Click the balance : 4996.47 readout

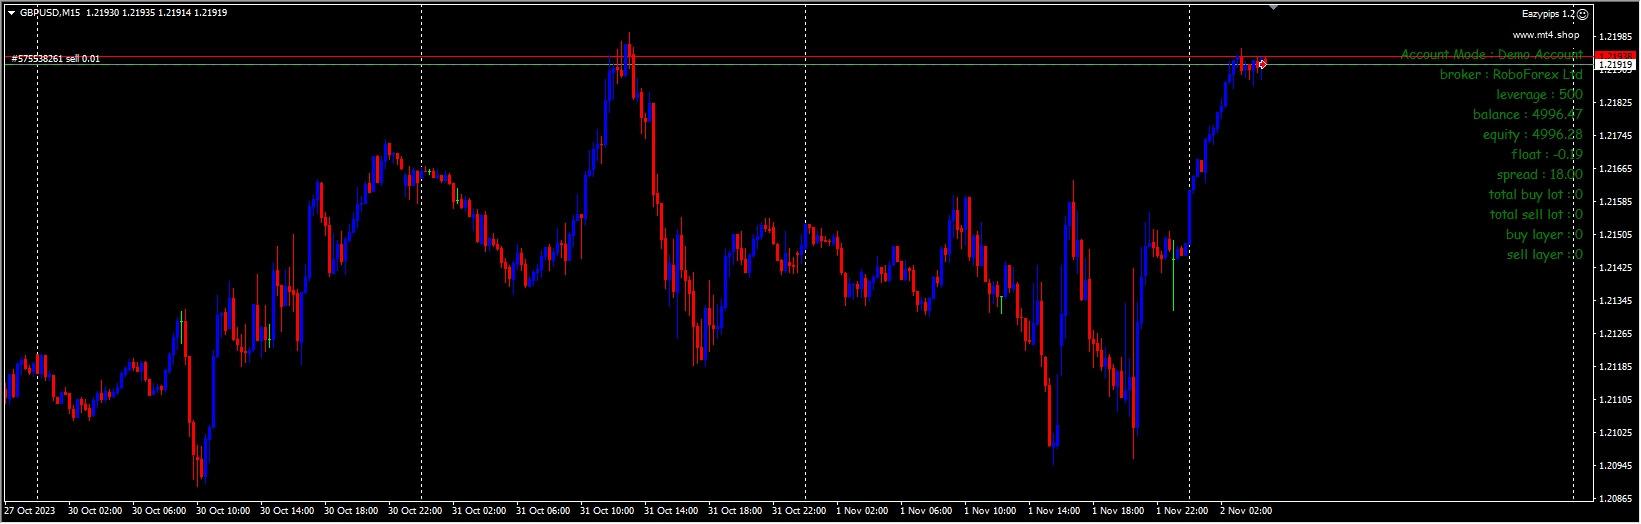tap(1527, 115)
